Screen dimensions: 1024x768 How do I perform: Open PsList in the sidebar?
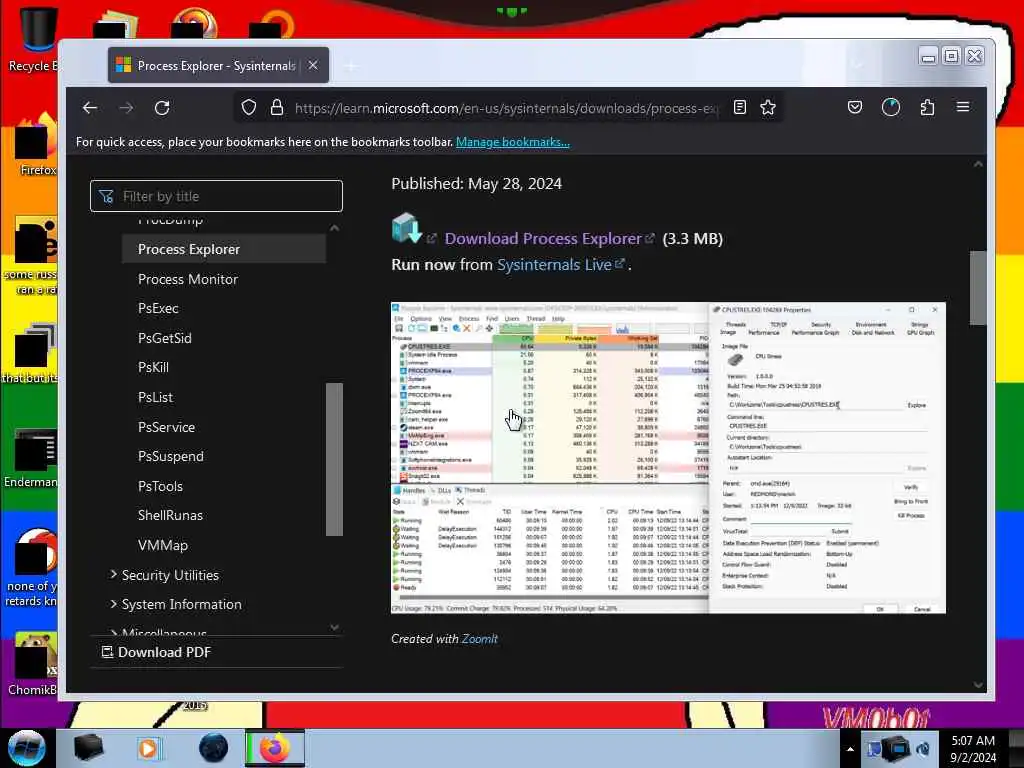[x=155, y=397]
